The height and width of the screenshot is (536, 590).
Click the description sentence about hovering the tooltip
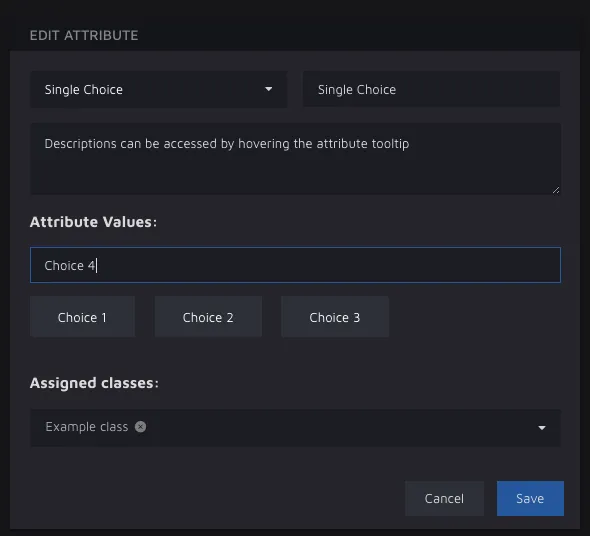[227, 144]
